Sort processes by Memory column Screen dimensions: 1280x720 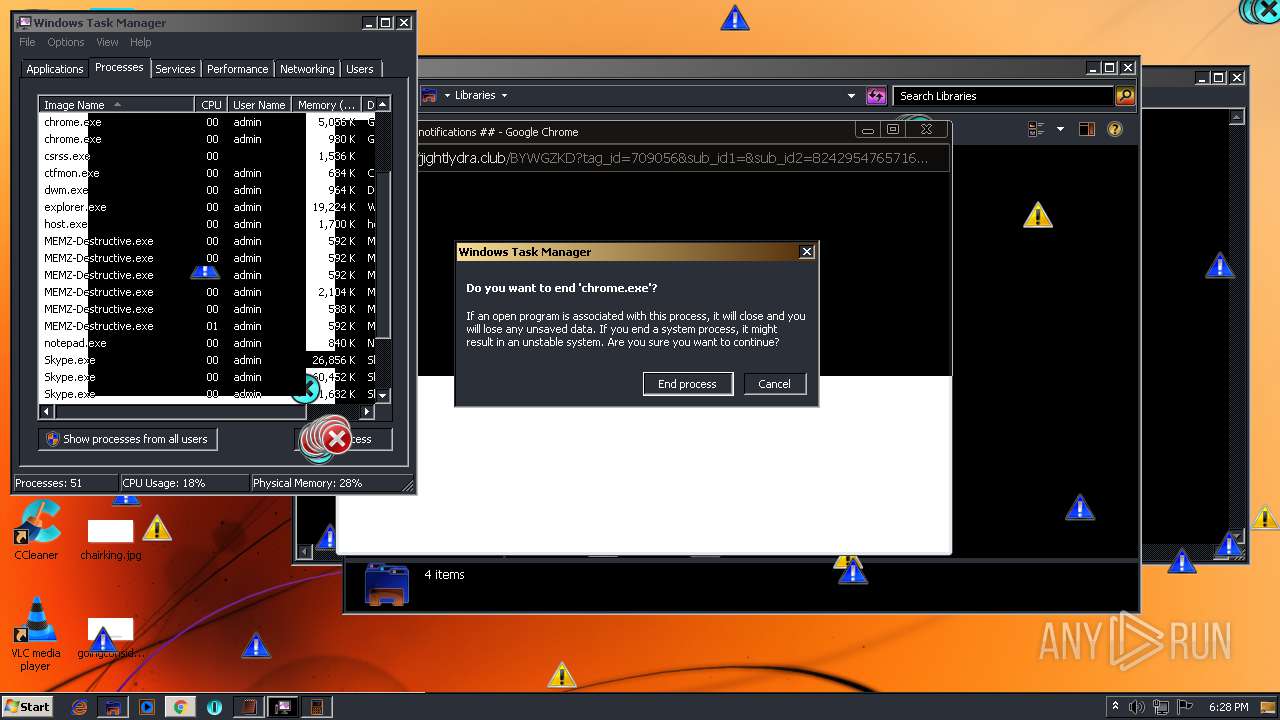point(327,105)
